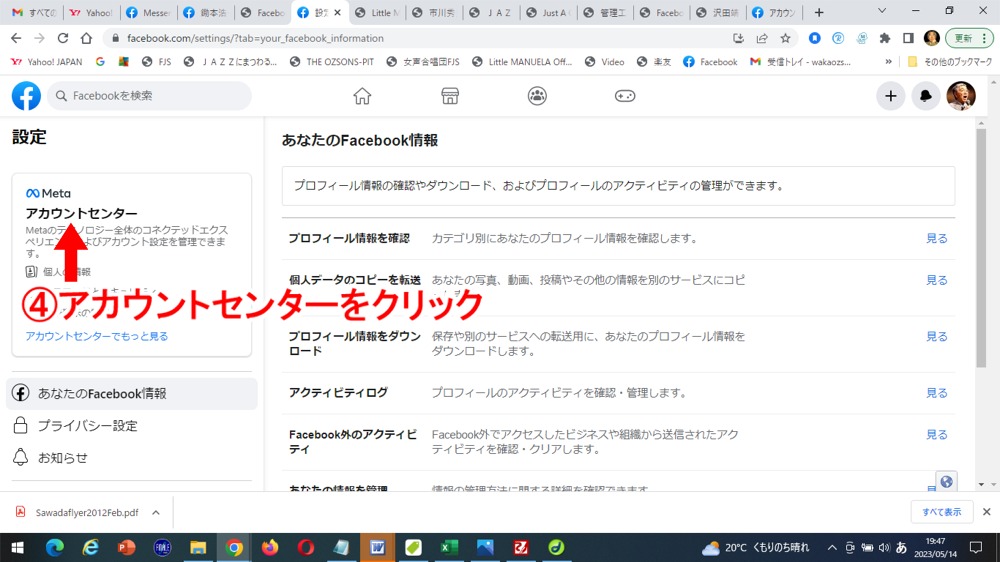Click the browser home icon

point(86,38)
